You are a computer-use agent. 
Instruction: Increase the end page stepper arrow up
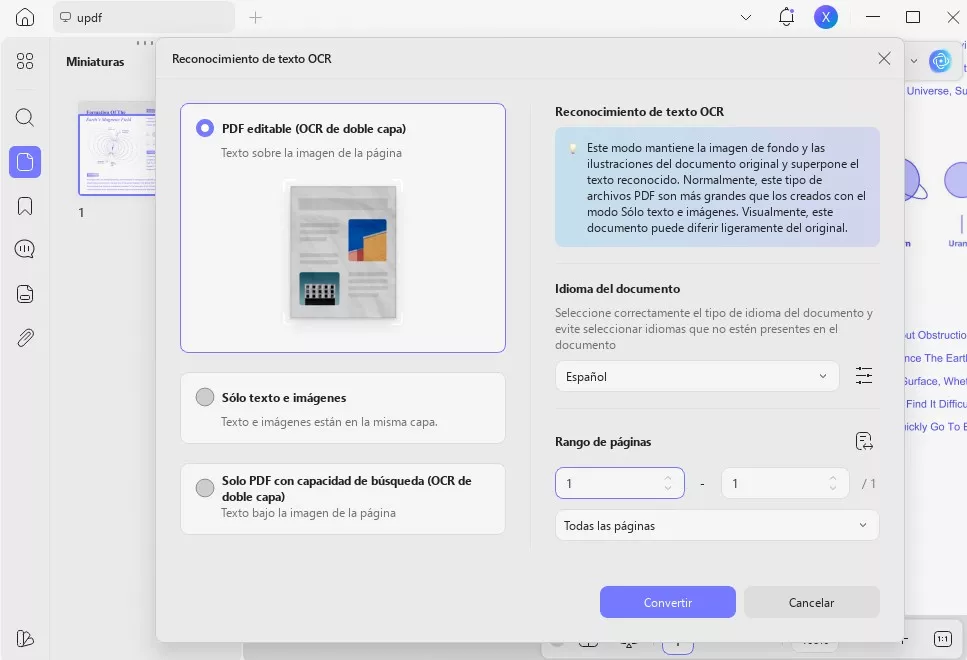833,477
